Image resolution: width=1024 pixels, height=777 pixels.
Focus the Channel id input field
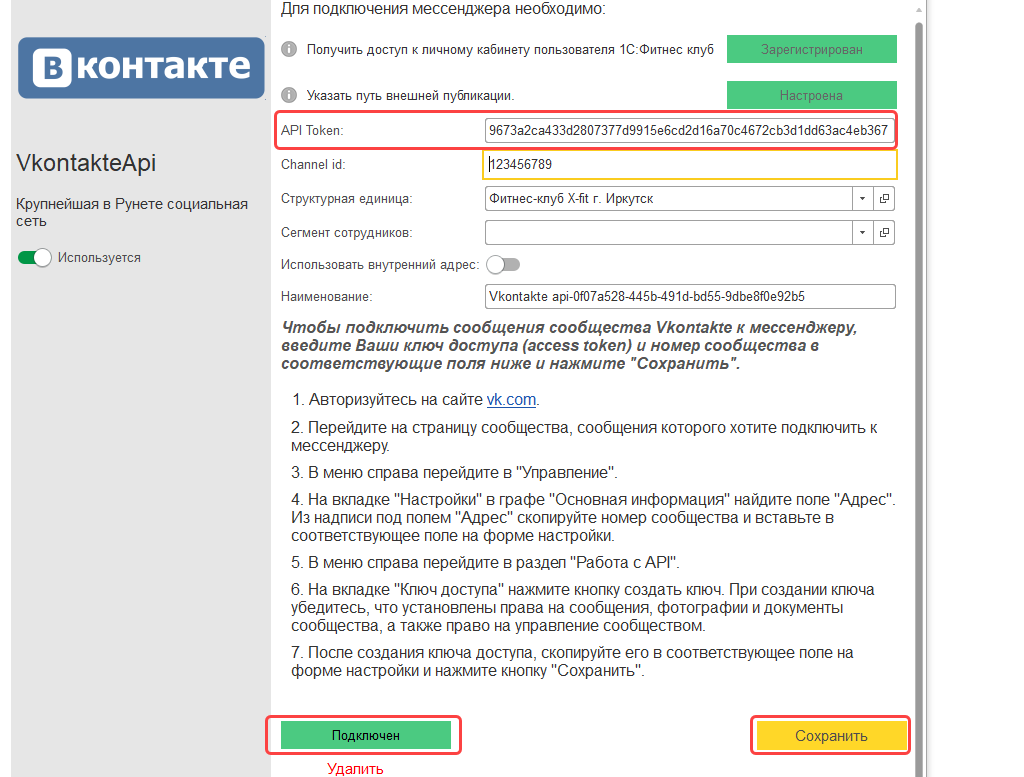coord(690,165)
